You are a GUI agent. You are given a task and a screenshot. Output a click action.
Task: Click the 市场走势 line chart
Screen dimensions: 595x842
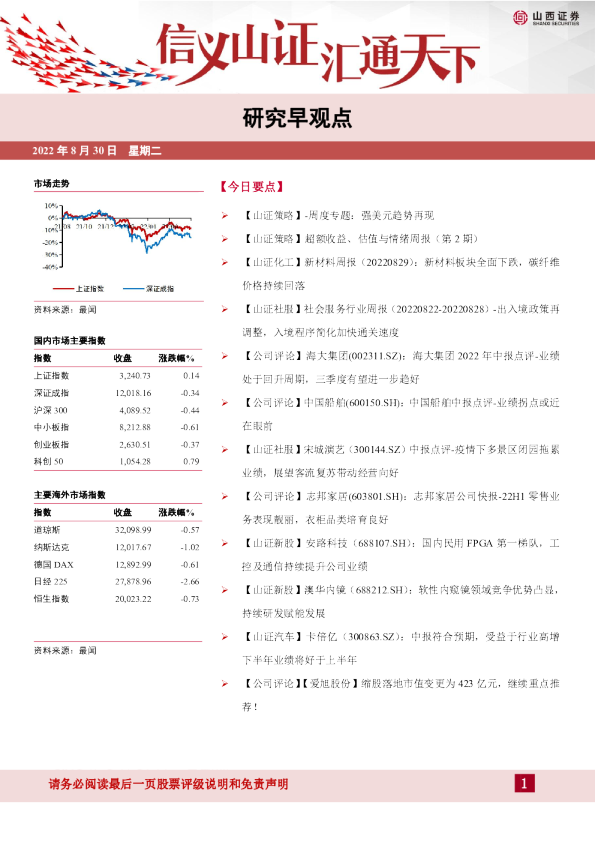pos(119,235)
